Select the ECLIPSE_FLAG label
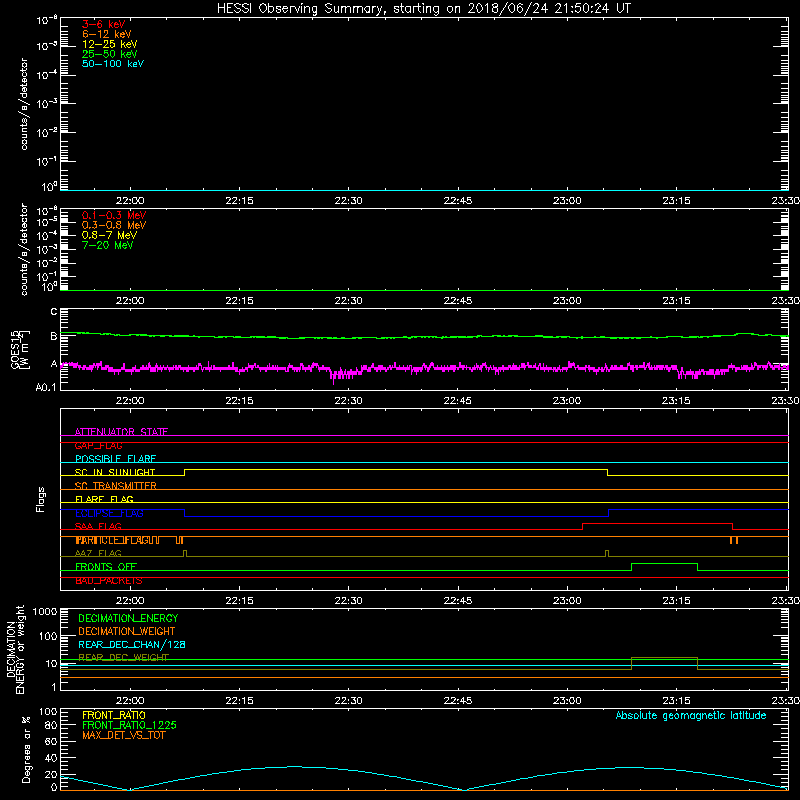 click(x=109, y=513)
